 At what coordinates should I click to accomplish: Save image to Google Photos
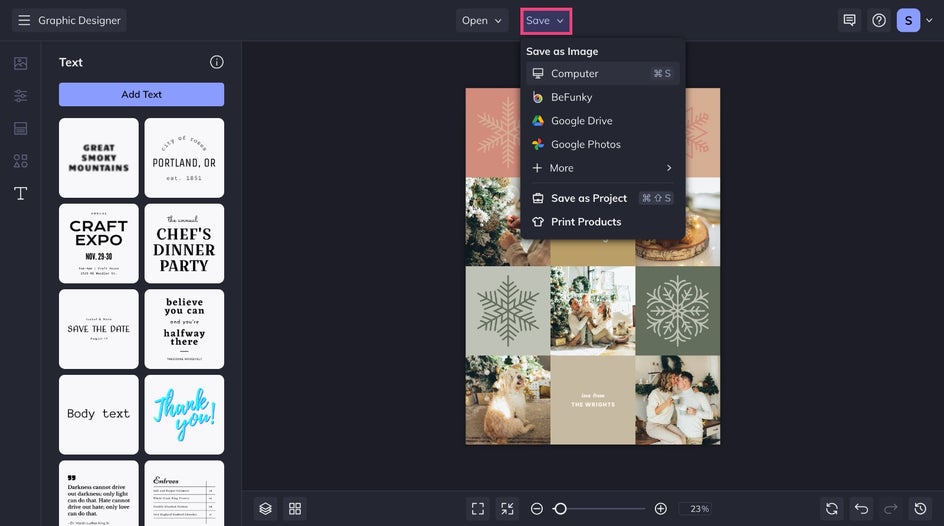point(603,144)
